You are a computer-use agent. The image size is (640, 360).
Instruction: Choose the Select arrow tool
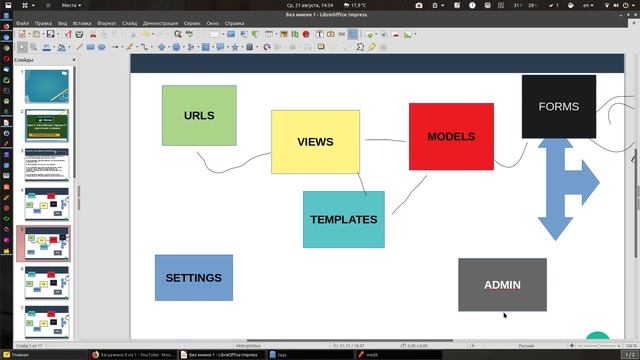pos(22,47)
